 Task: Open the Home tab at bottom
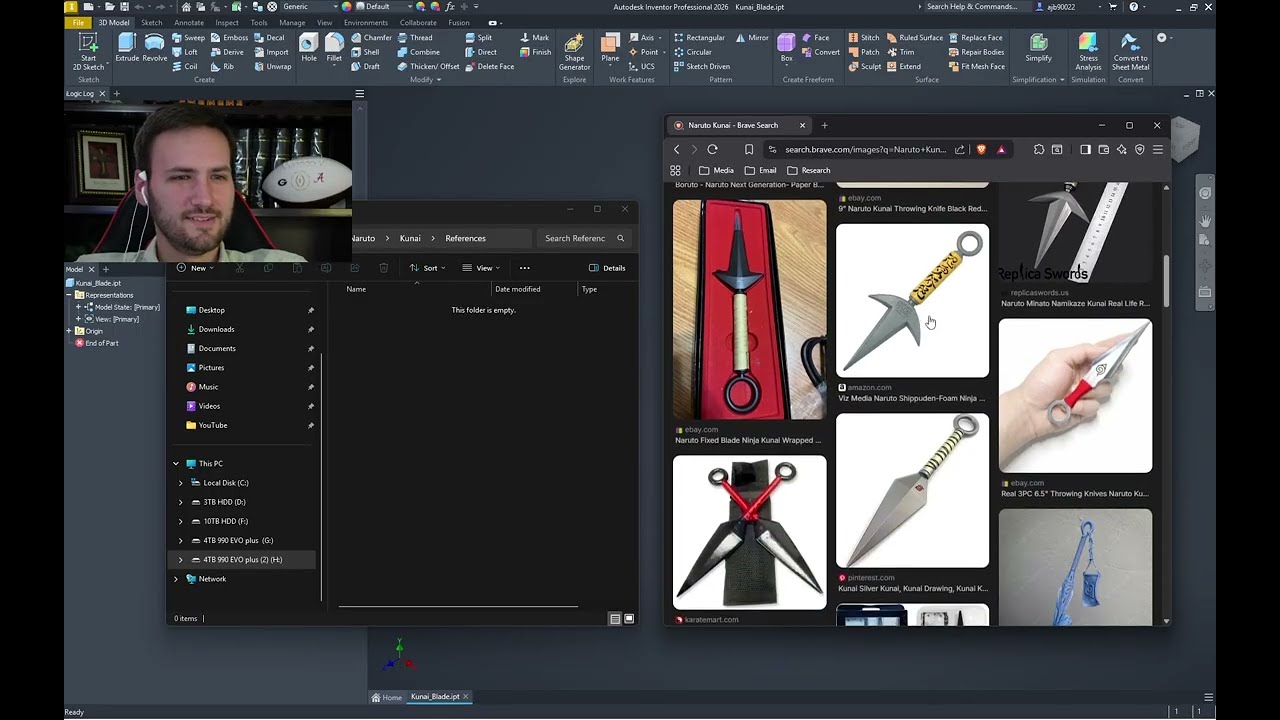tap(387, 697)
